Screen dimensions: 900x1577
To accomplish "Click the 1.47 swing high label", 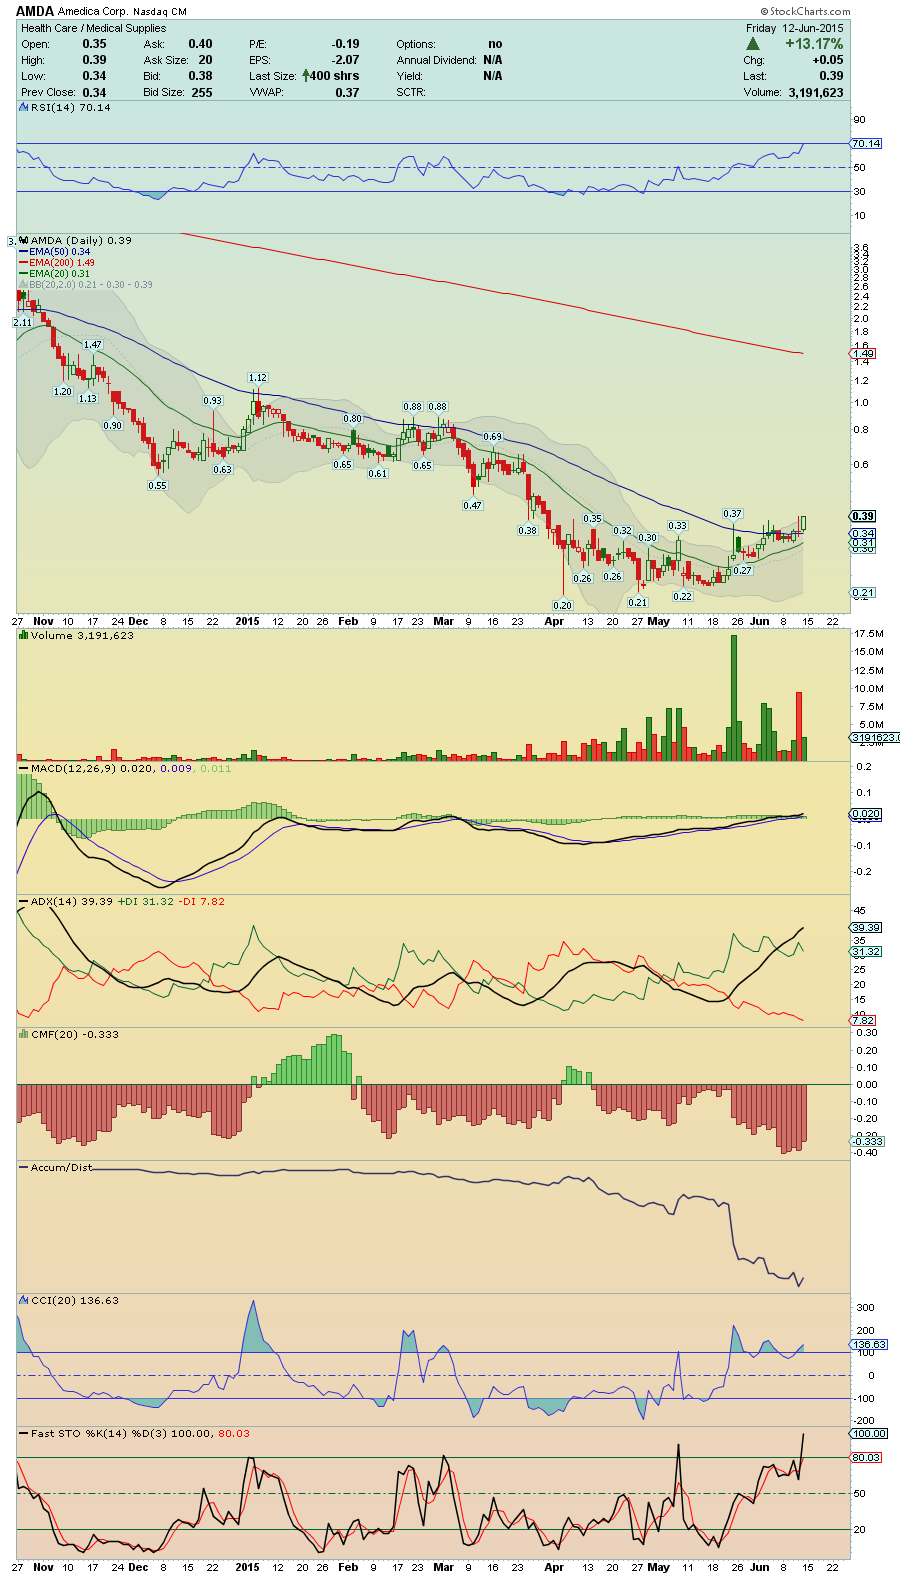I will [92, 345].
